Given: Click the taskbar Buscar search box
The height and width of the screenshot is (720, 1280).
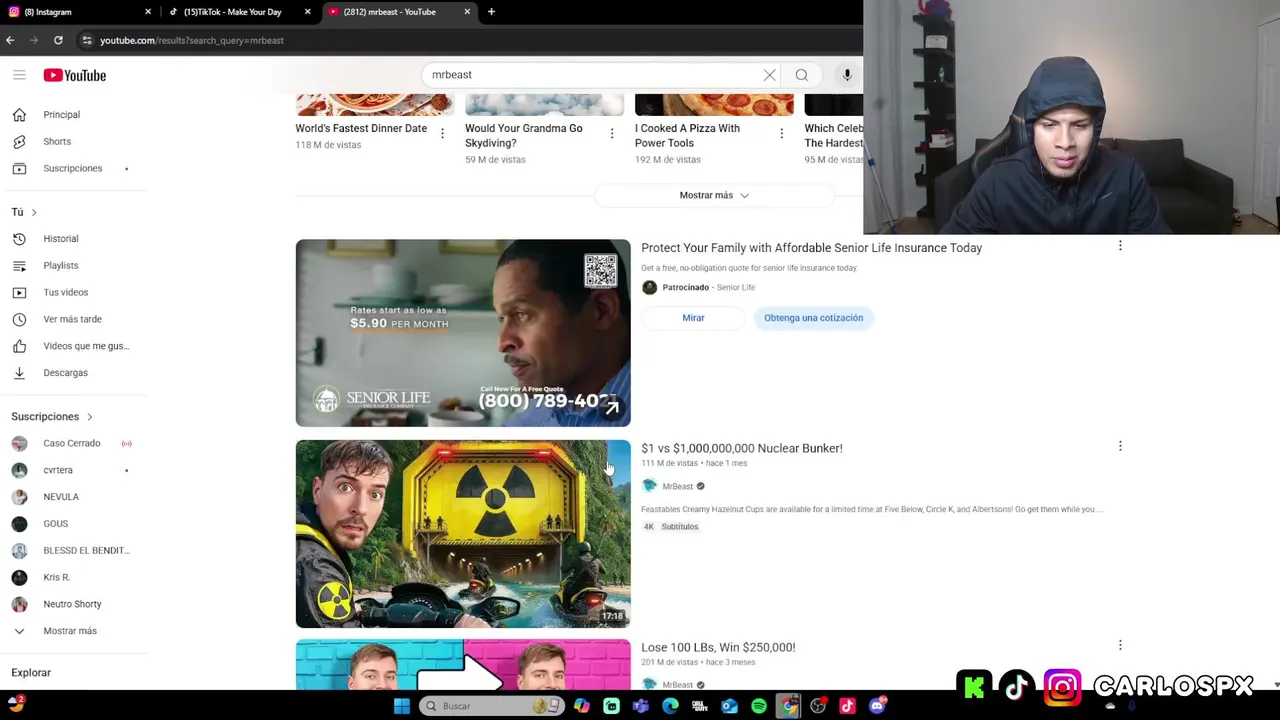Looking at the screenshot, I should coord(491,706).
